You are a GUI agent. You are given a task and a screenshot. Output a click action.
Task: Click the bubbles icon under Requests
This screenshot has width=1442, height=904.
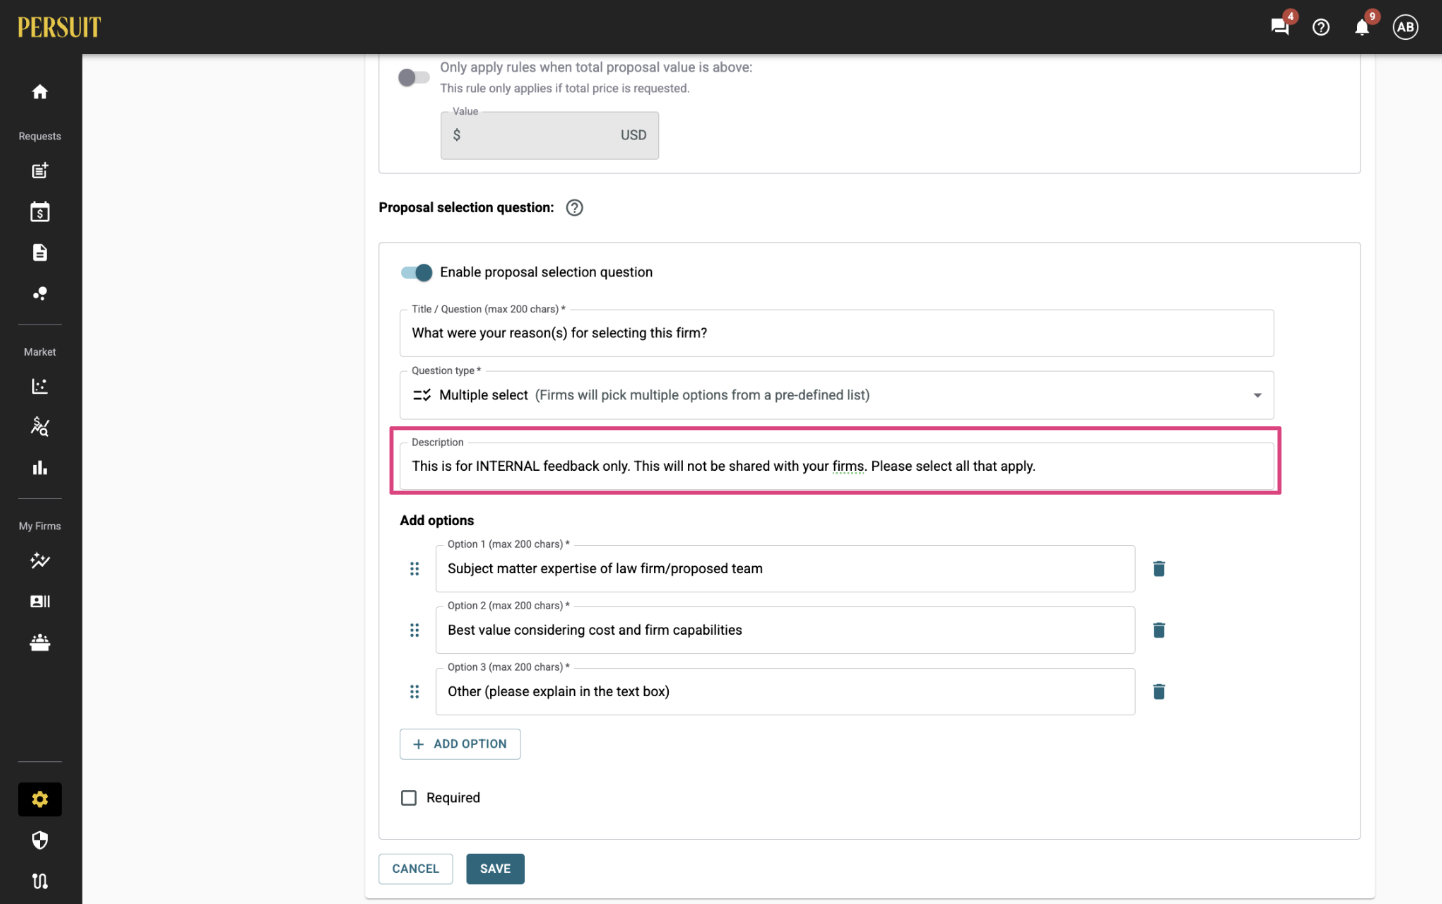click(40, 294)
